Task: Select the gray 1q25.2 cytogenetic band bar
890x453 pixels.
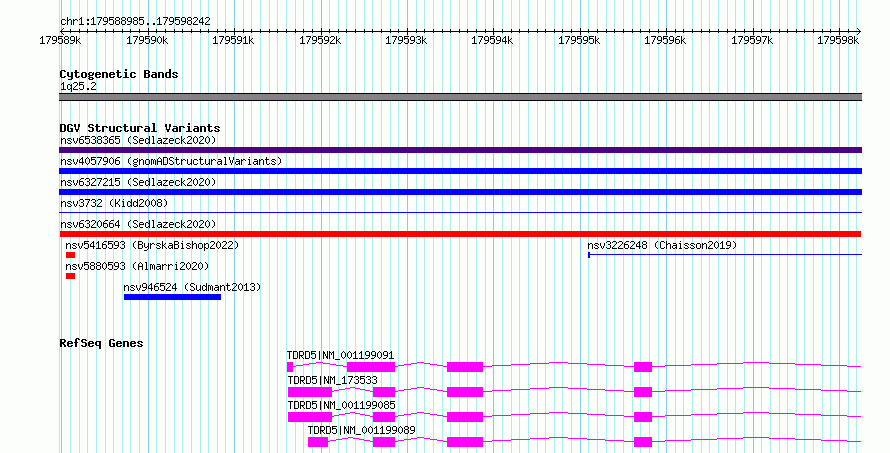Action: click(x=460, y=97)
